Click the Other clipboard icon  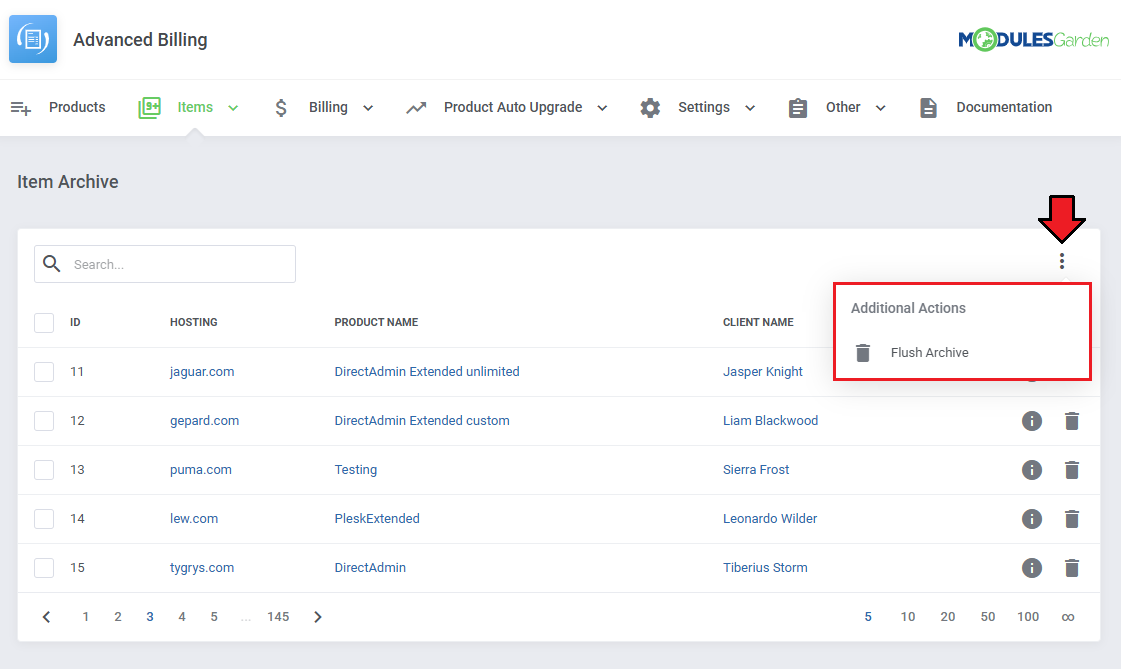798,108
